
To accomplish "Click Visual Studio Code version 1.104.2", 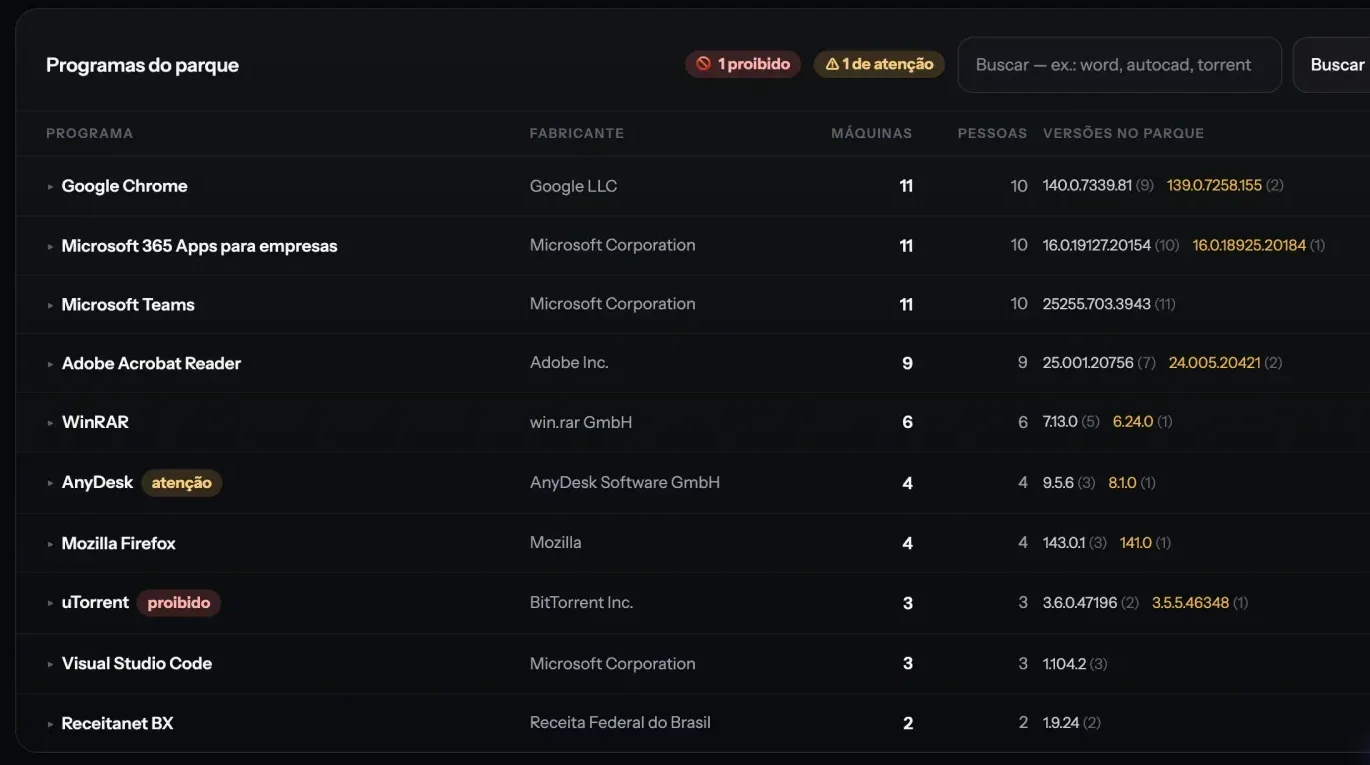I will (1064, 664).
